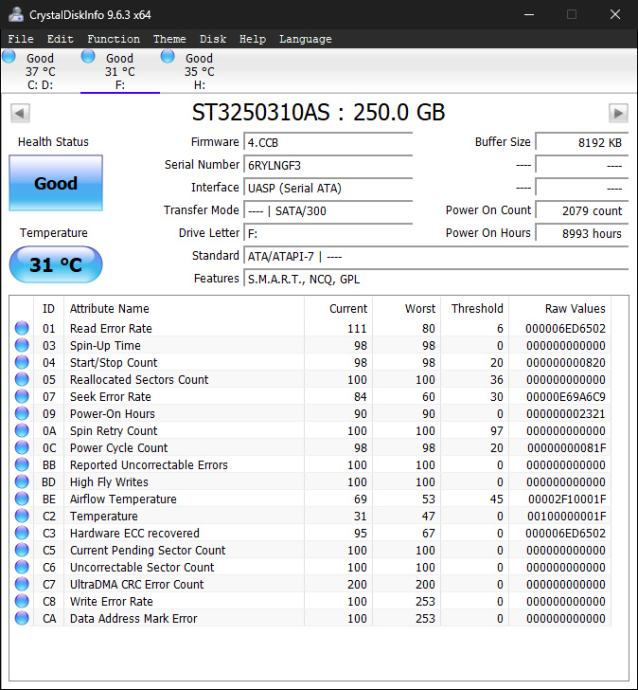Viewport: 638px width, 690px height.
Task: Select the High Fly Writes attribute name
Action: click(109, 482)
